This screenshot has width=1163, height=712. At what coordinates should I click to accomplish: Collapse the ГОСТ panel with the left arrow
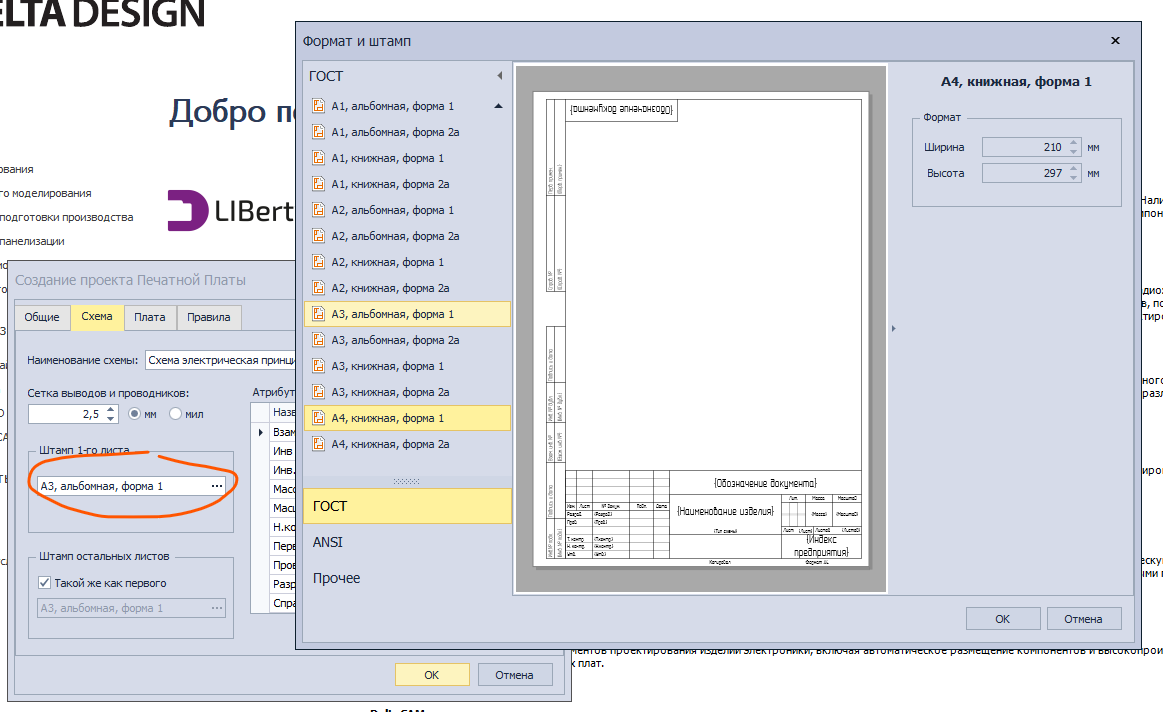click(499, 76)
